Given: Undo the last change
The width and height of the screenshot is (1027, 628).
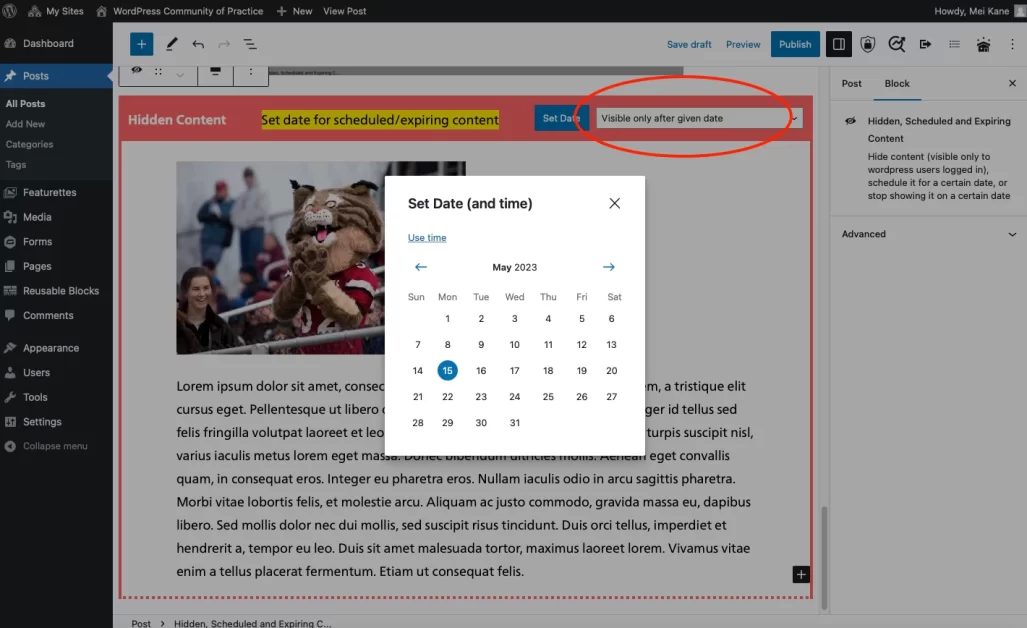Looking at the screenshot, I should 198,44.
